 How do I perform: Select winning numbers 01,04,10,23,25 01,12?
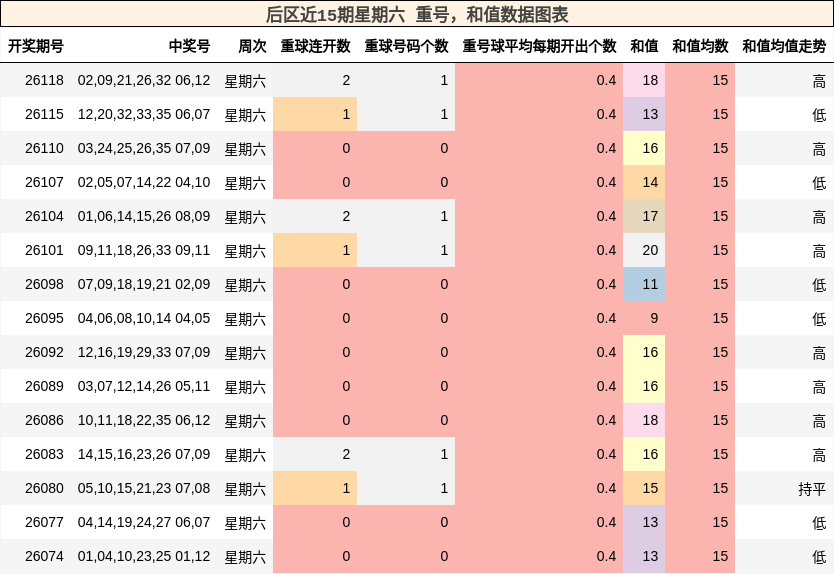[144, 557]
